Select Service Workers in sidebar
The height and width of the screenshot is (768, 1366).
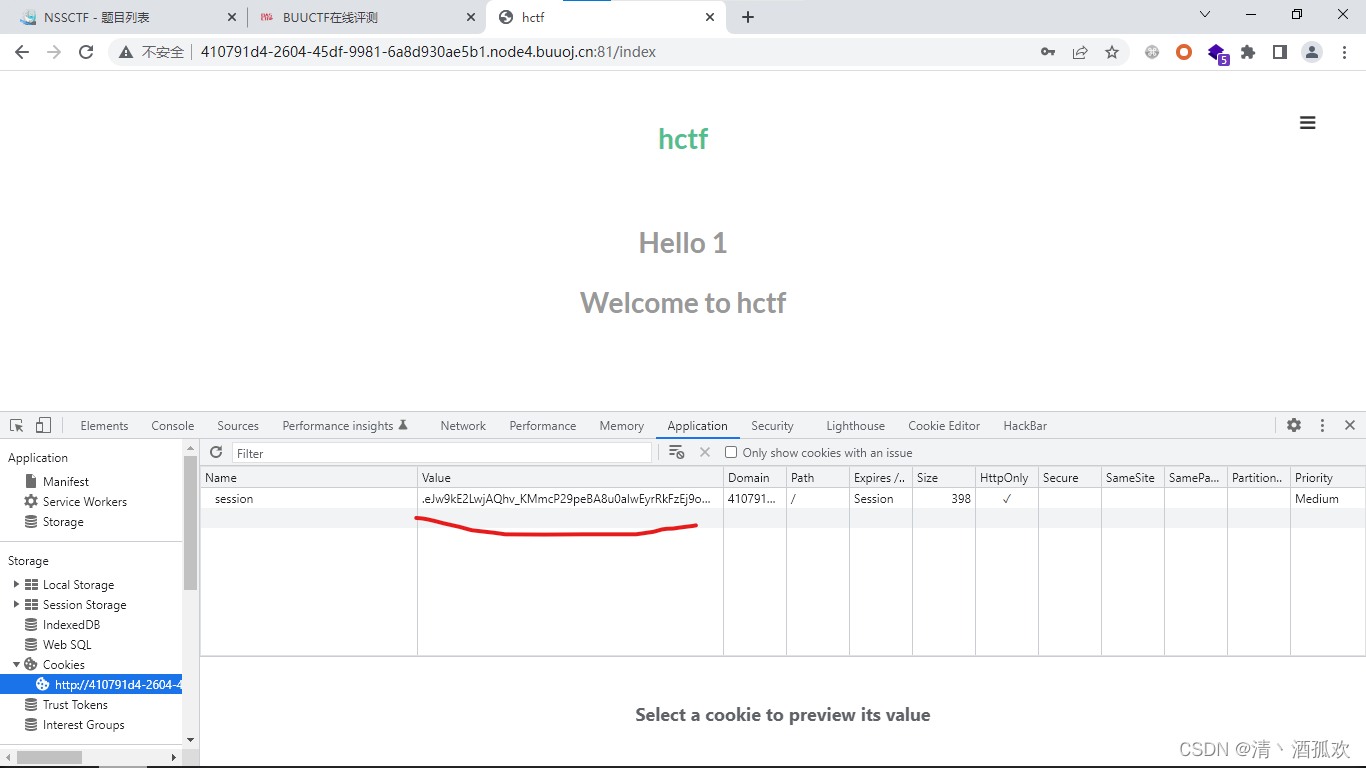pos(85,501)
